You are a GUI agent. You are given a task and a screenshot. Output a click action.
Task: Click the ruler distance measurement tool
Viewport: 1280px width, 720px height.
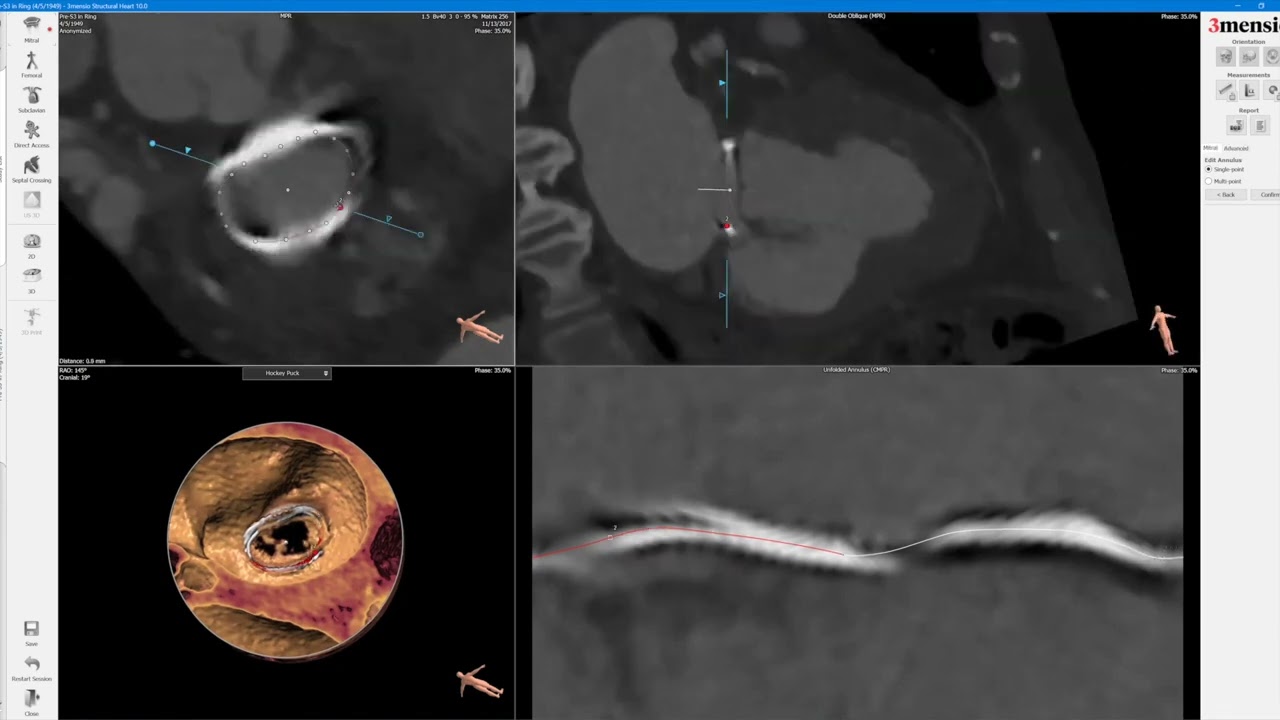(1225, 91)
